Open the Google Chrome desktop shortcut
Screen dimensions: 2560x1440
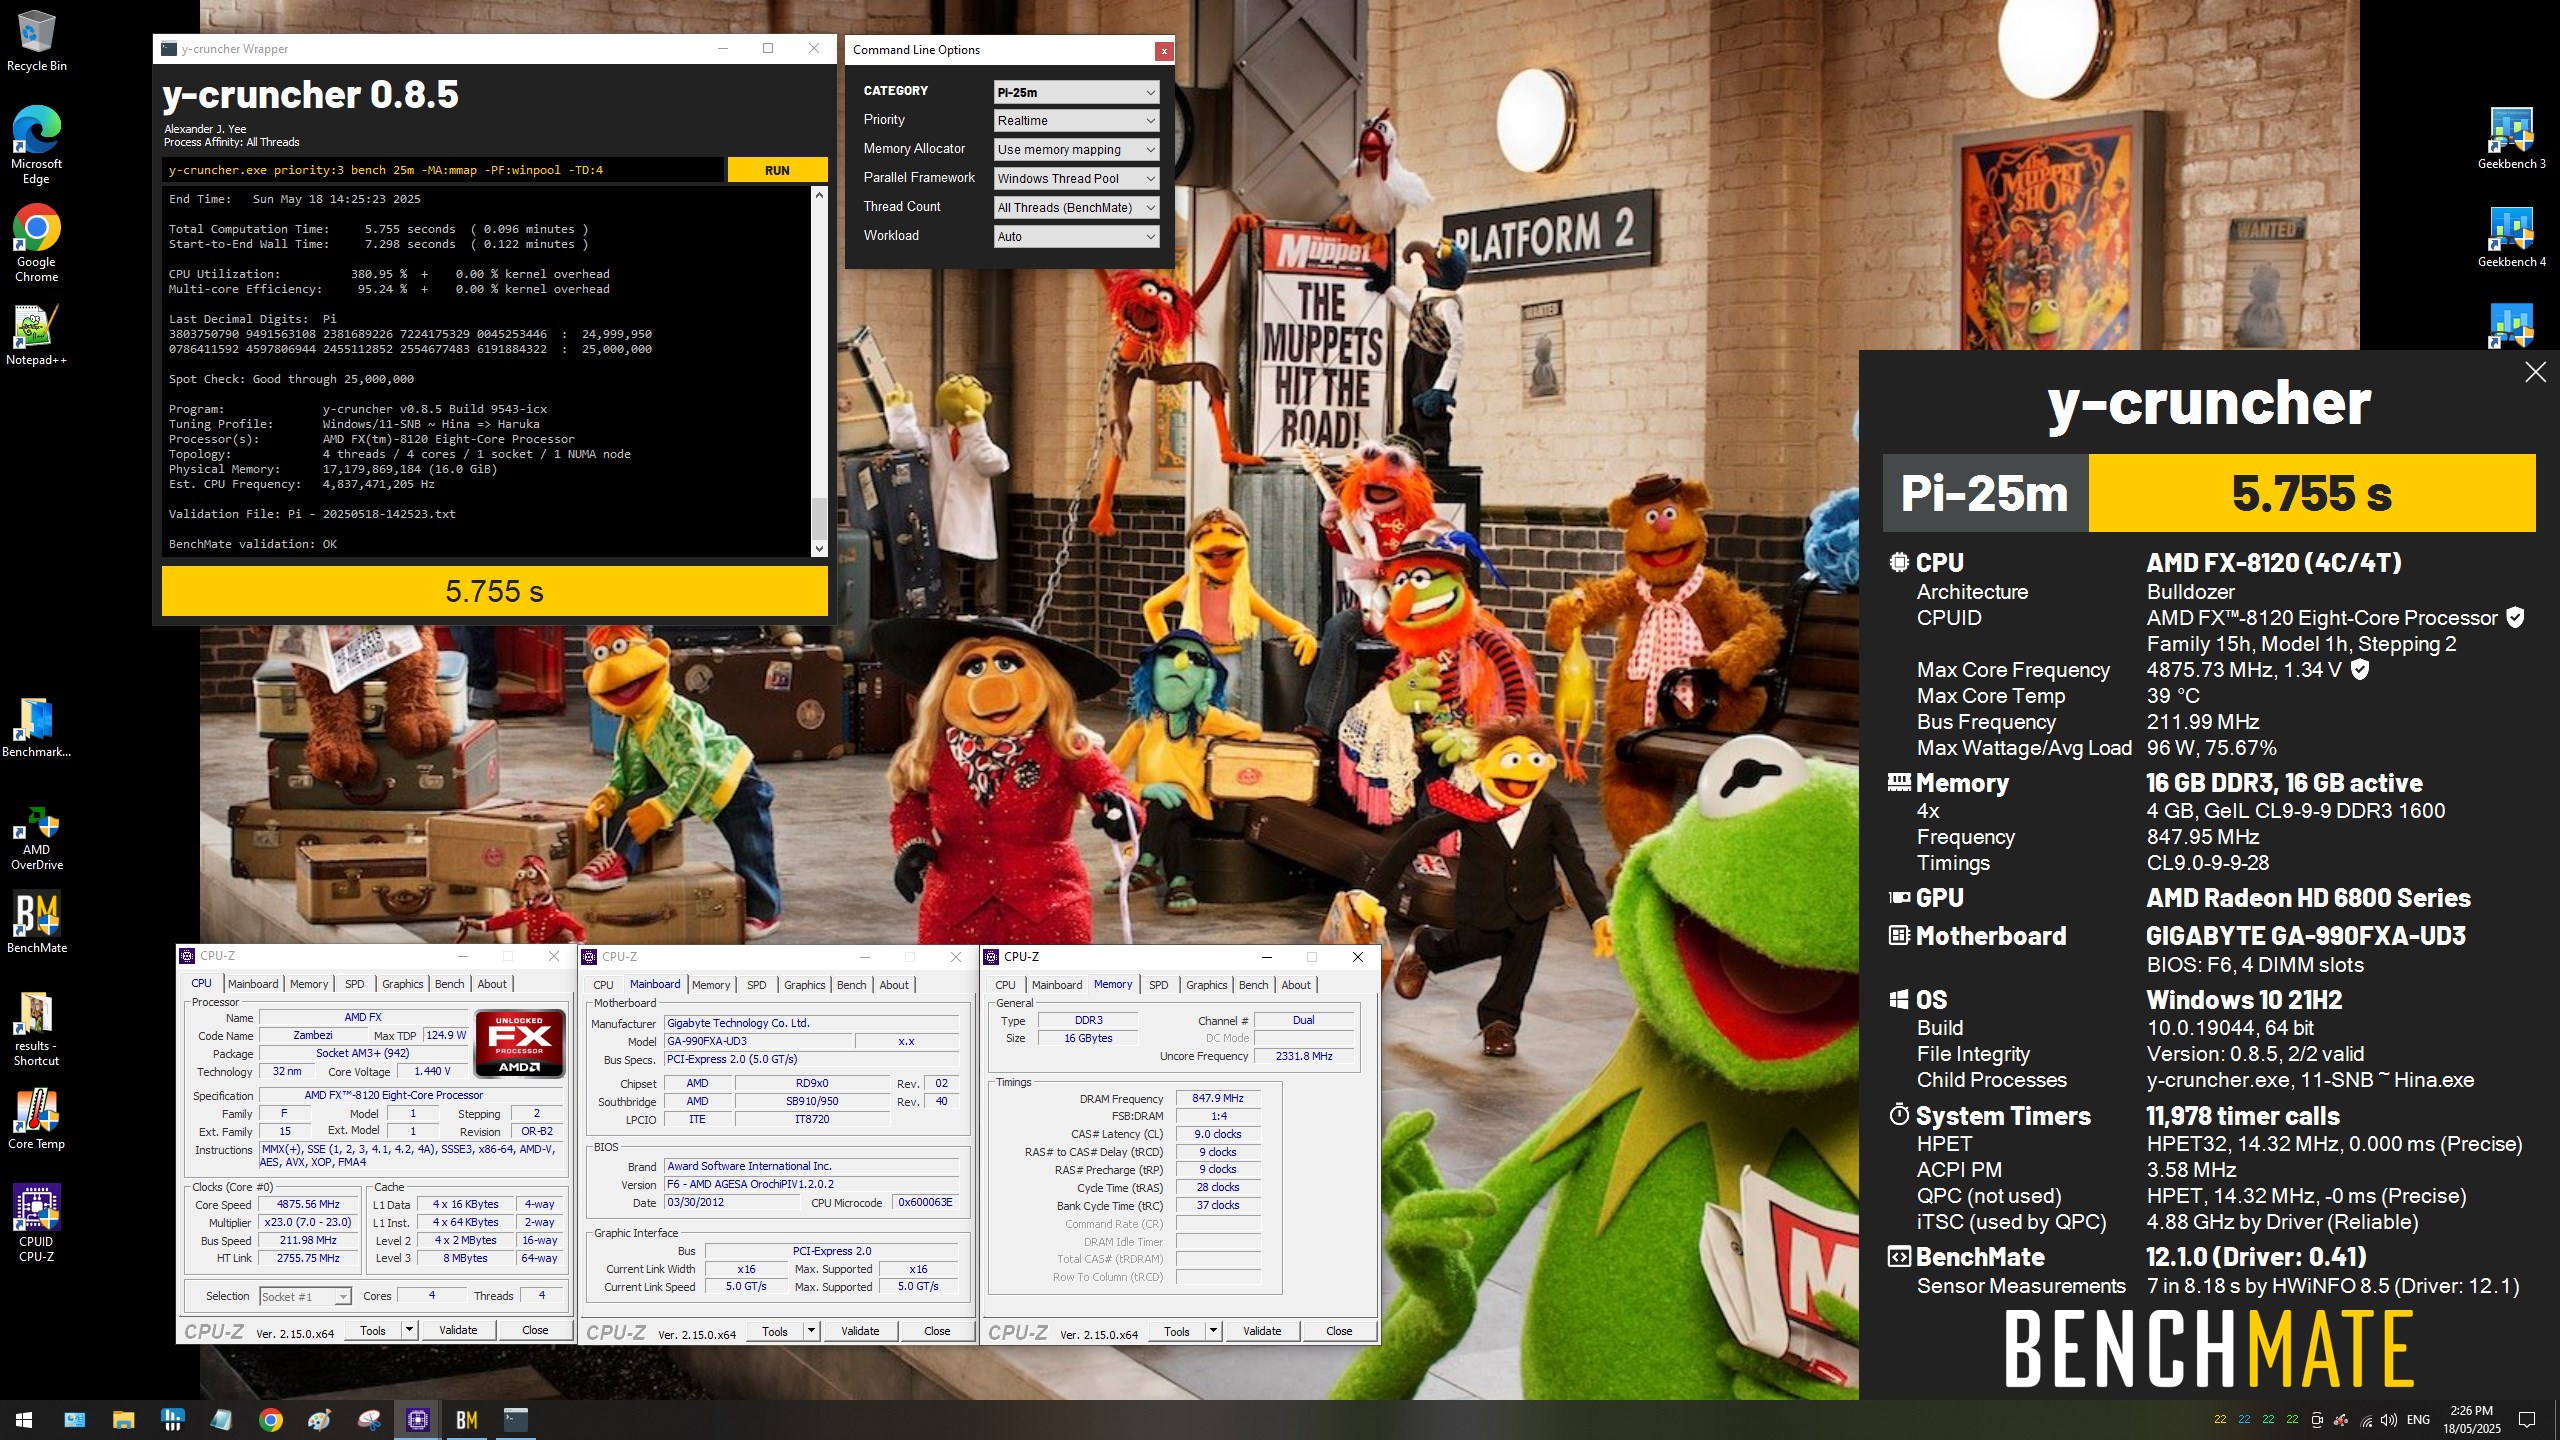[x=36, y=243]
